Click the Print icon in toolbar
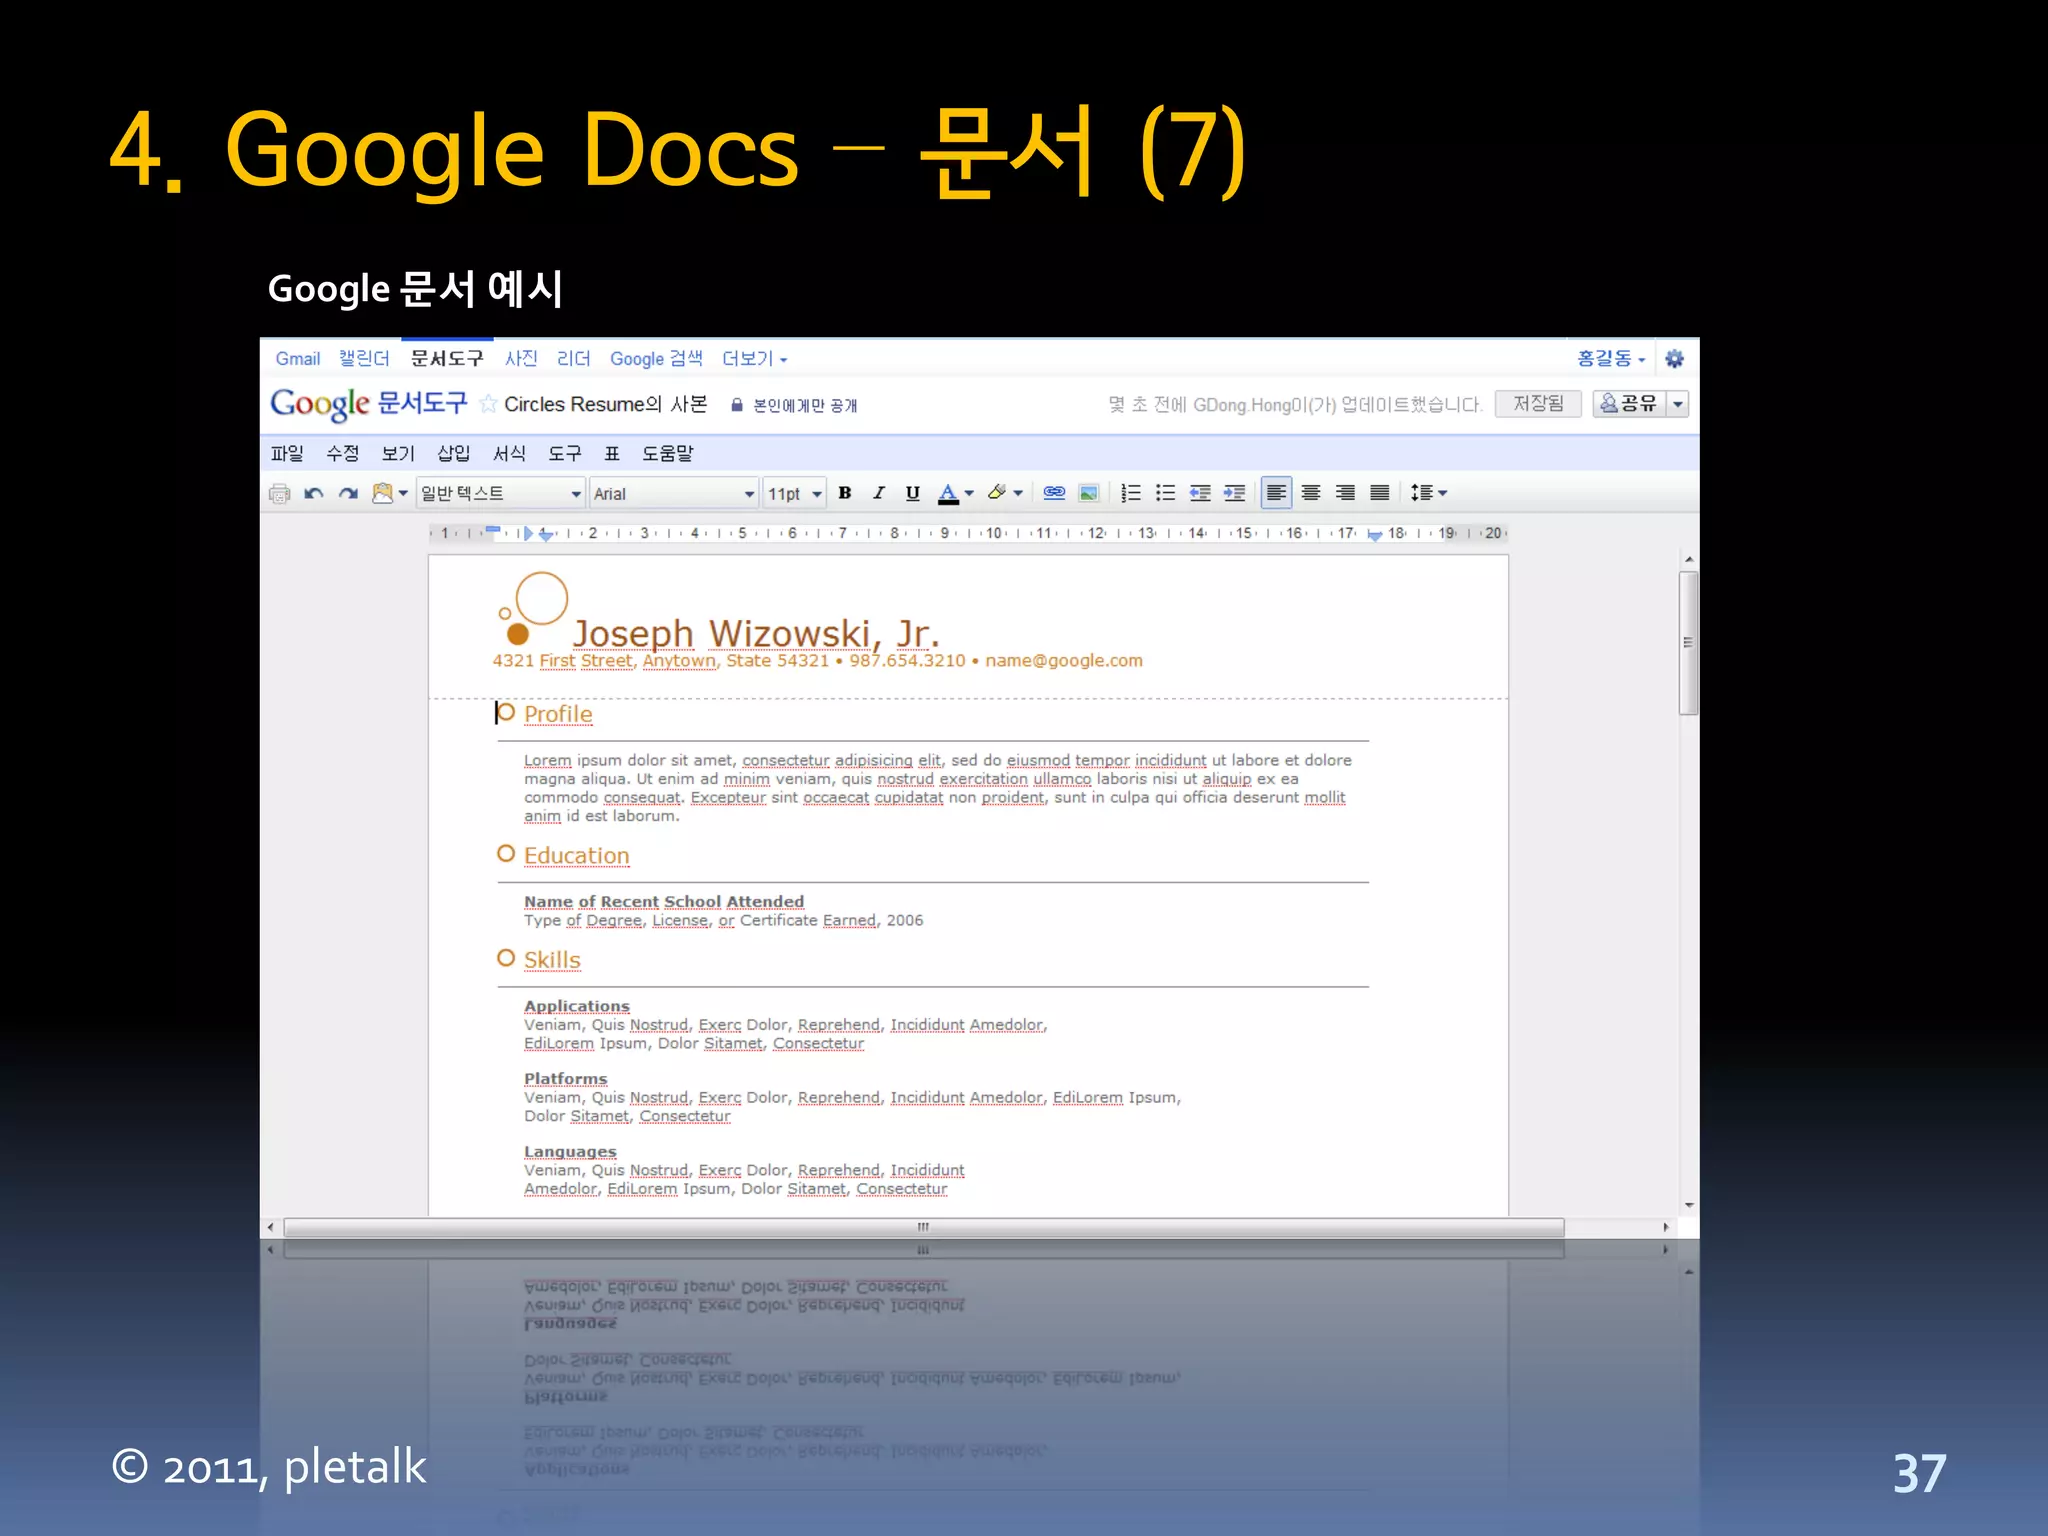The height and width of the screenshot is (1536, 2048). pyautogui.click(x=280, y=493)
